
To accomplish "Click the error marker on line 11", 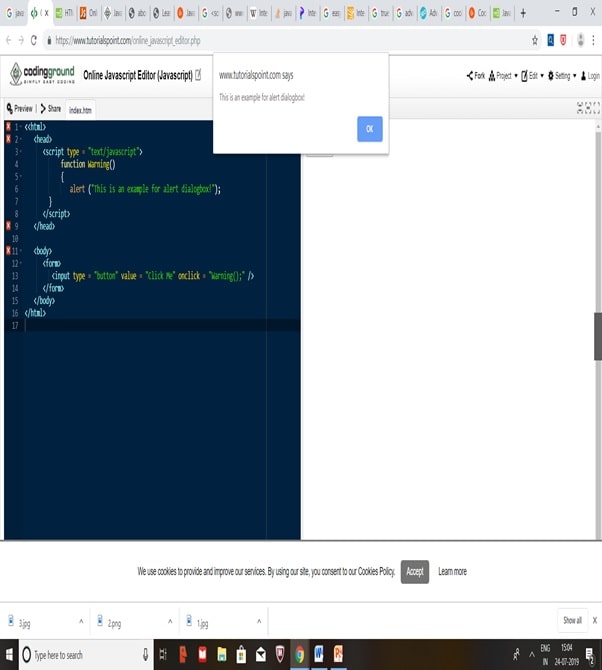I will [8, 250].
